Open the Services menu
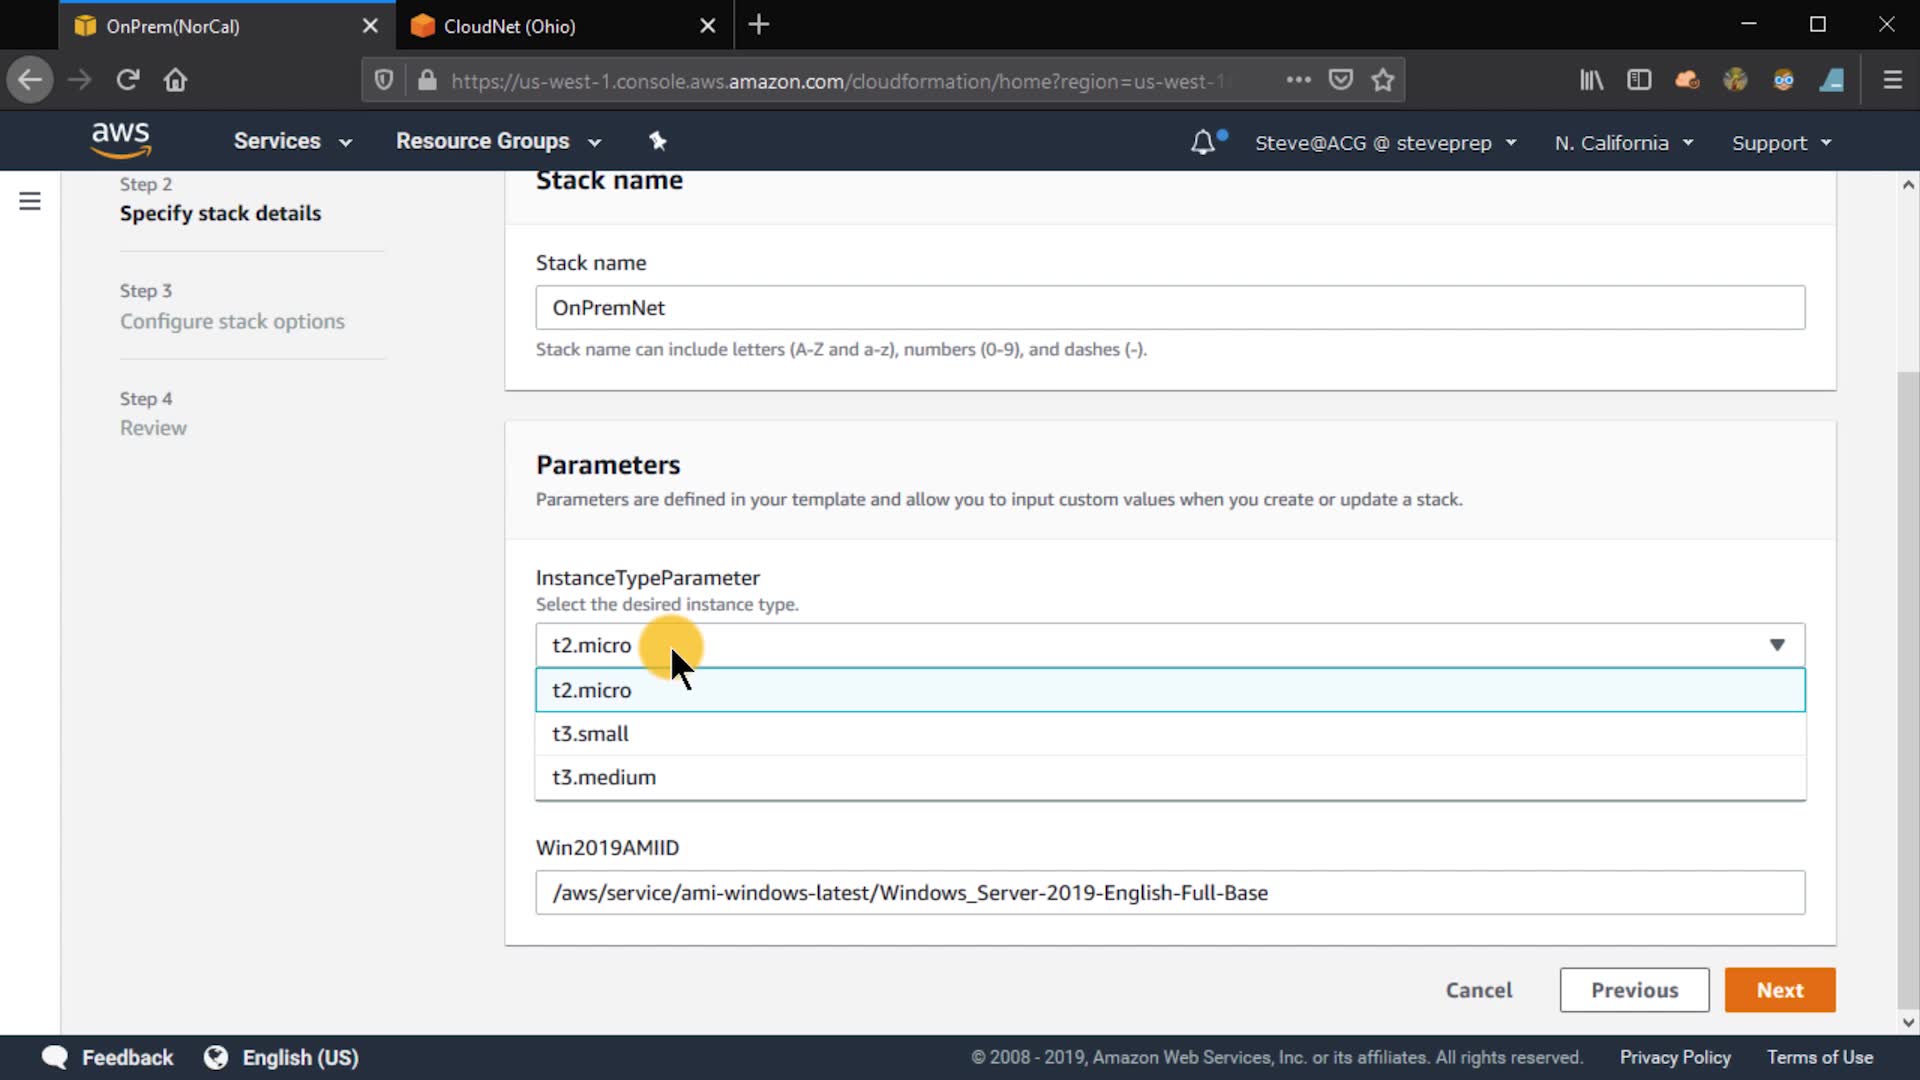This screenshot has width=1920, height=1080. click(x=292, y=141)
